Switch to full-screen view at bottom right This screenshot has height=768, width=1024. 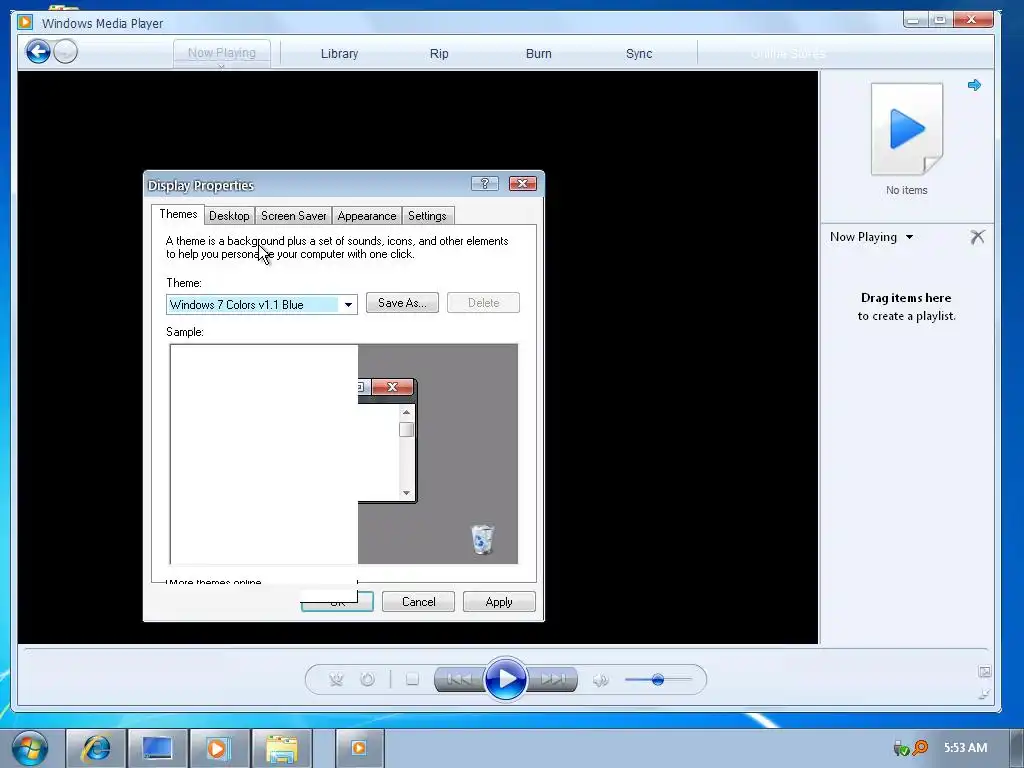[985, 671]
